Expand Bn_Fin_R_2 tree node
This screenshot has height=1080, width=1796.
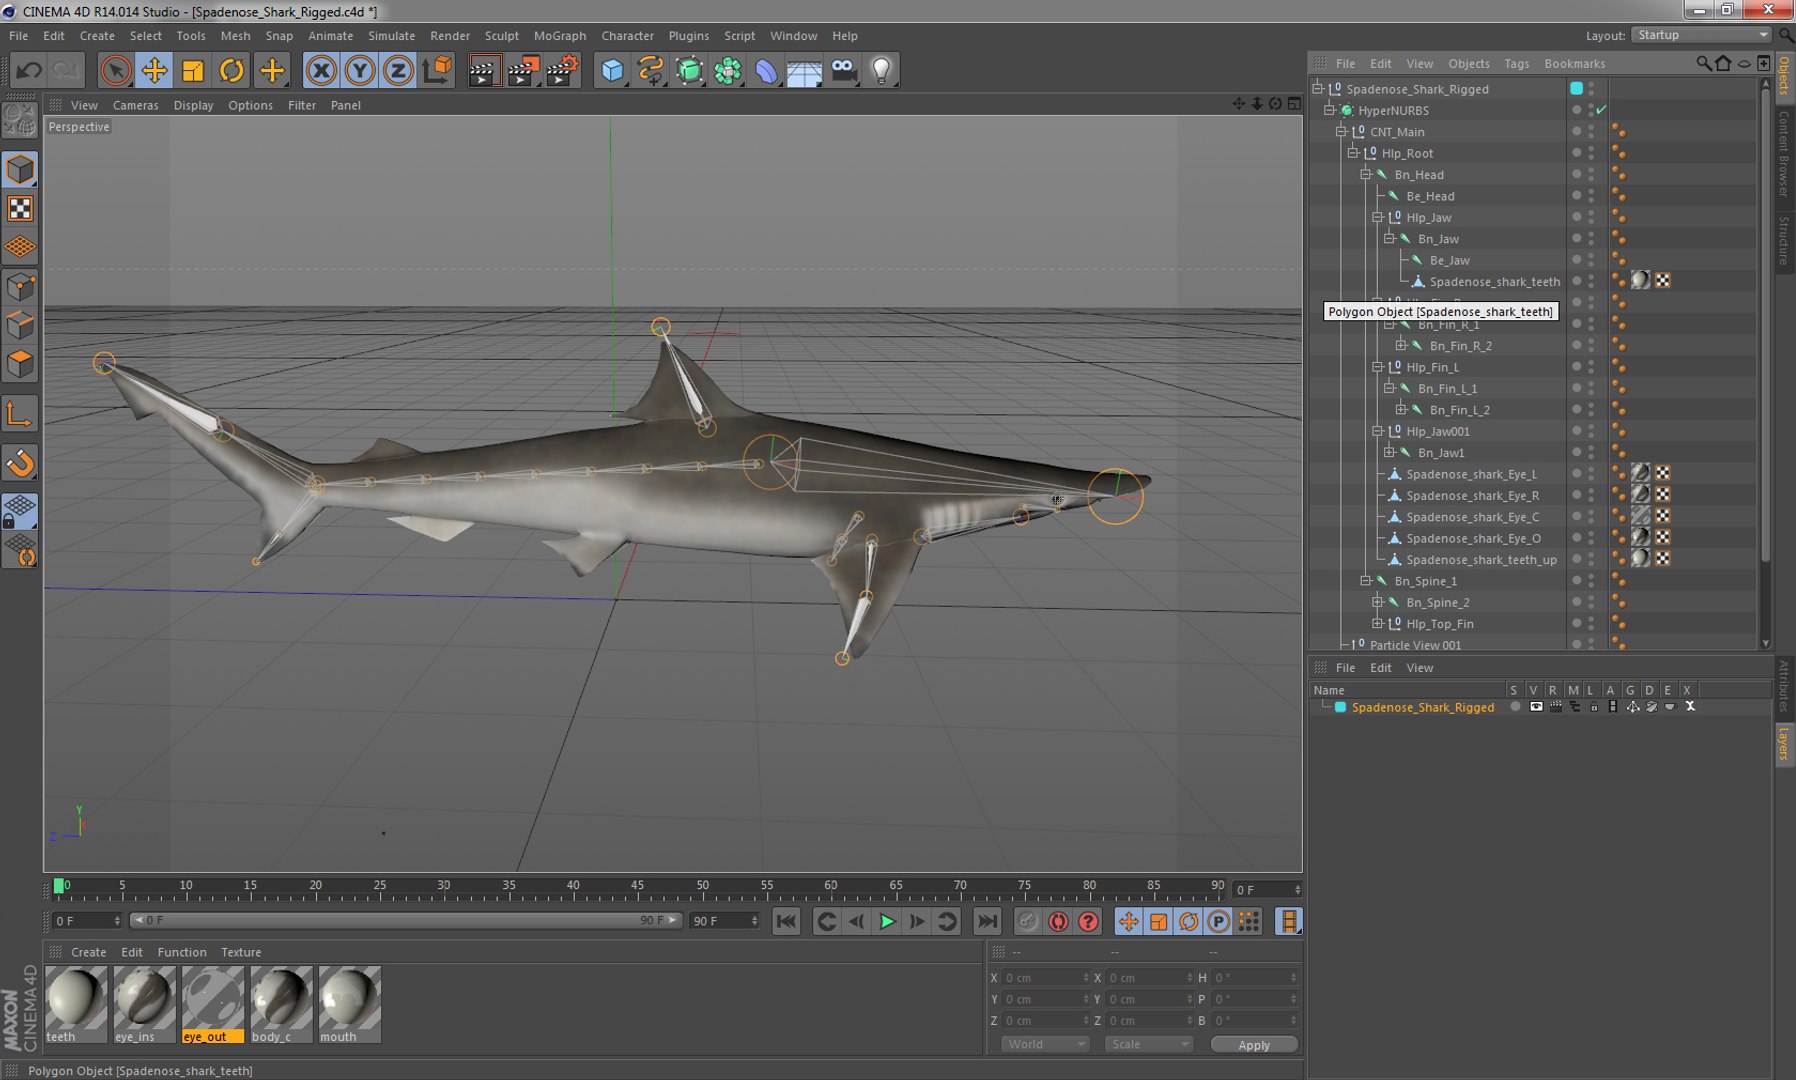coord(1401,345)
